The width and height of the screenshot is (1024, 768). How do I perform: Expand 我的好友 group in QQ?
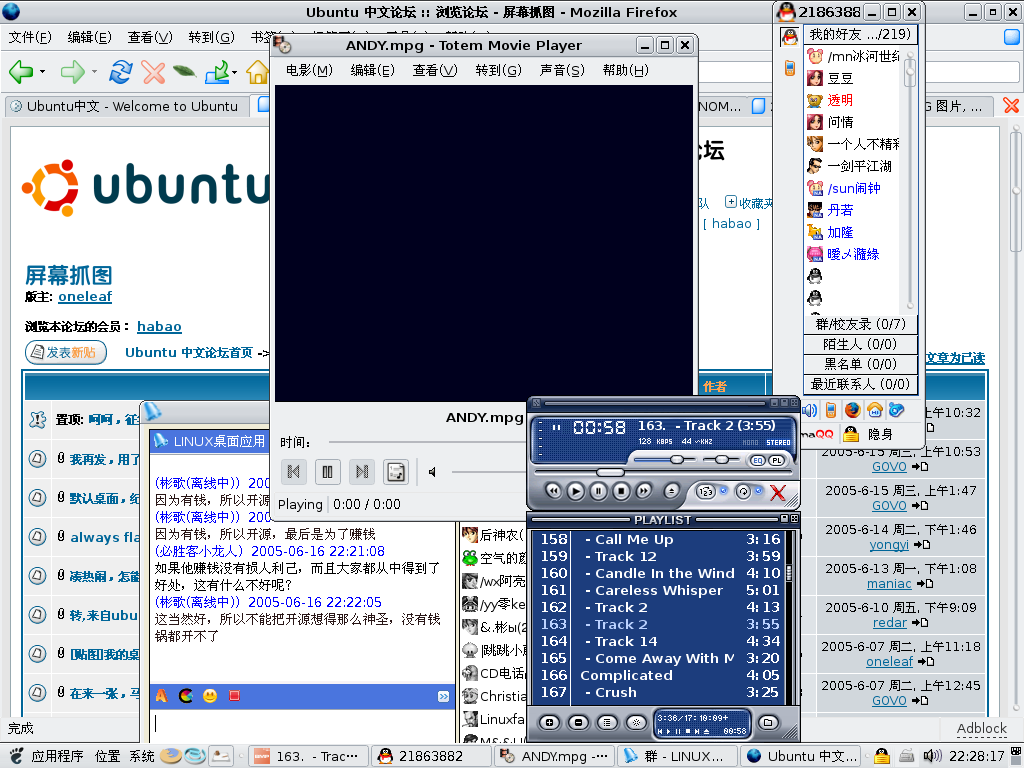point(860,34)
